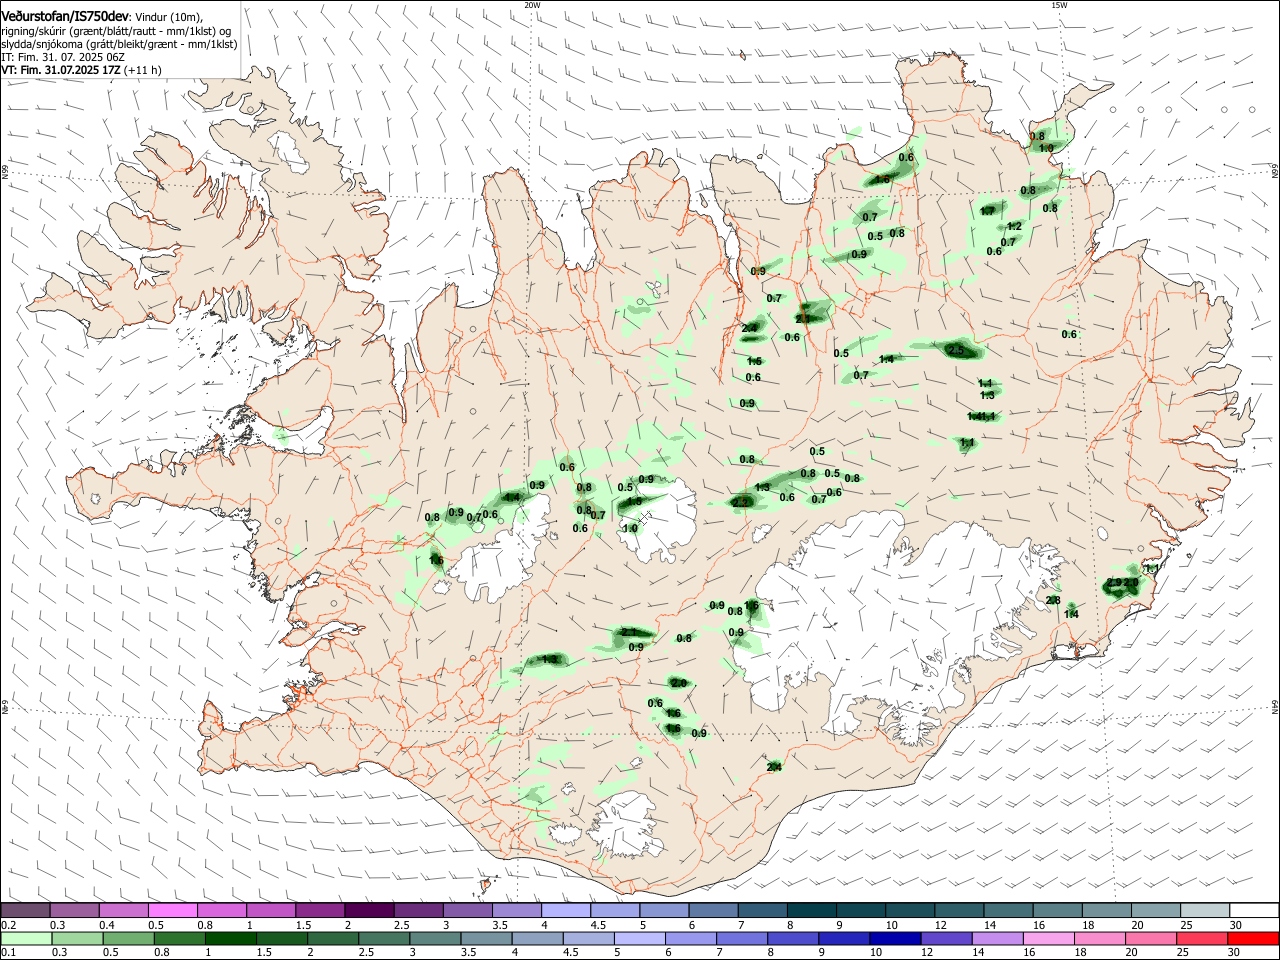Select the IT: Fim. 31. 07. 2025 06Z line
This screenshot has height=960, width=1280.
click(x=63, y=57)
